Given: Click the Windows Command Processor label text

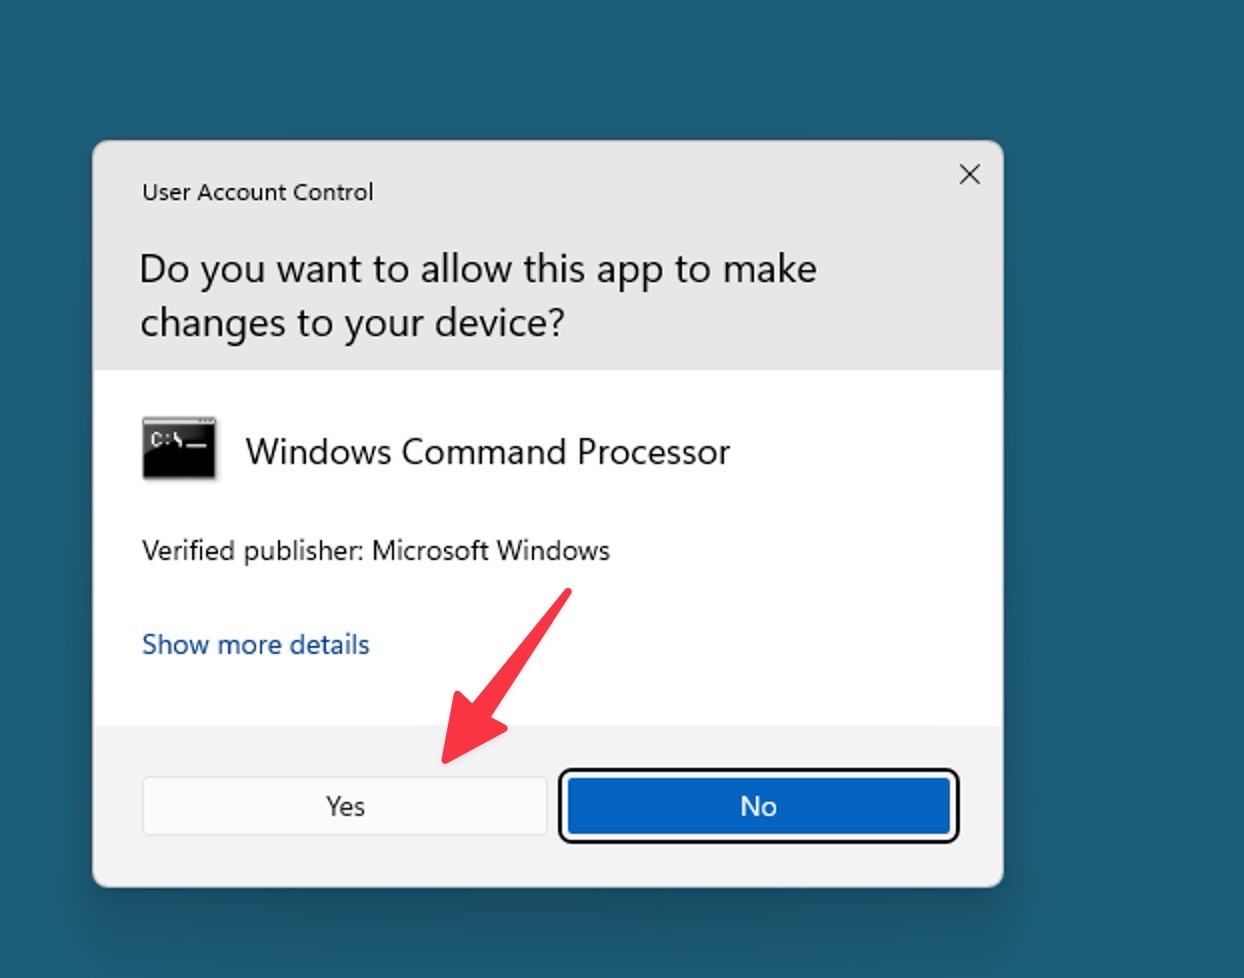Looking at the screenshot, I should pyautogui.click(x=488, y=452).
